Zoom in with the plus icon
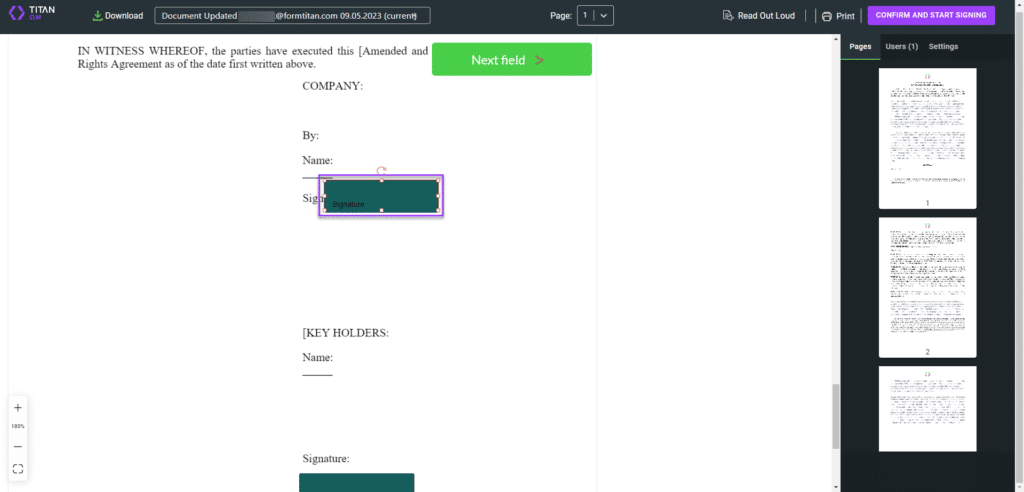 [18, 408]
